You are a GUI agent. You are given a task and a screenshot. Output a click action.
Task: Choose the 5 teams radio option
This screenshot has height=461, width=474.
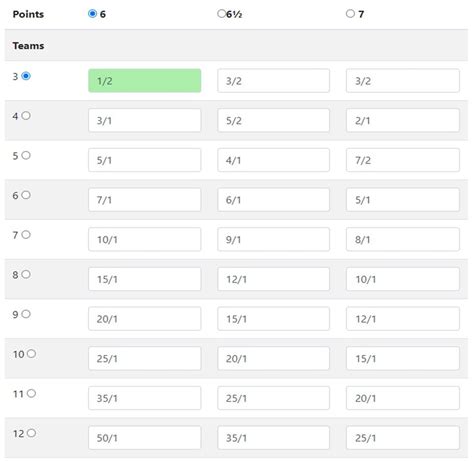26,155
